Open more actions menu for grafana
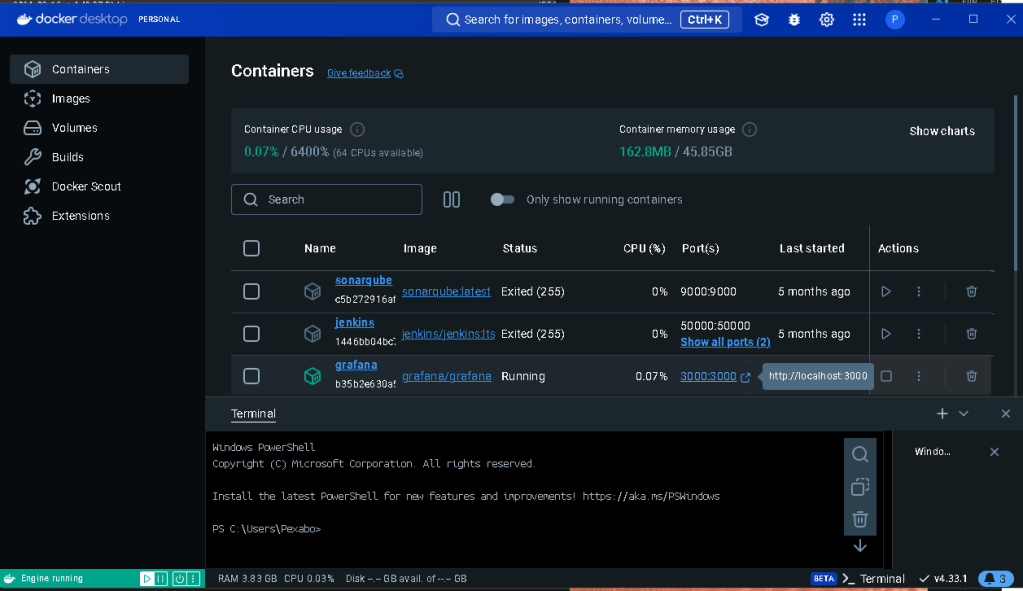Viewport: 1023px width, 591px height. pyautogui.click(x=919, y=376)
